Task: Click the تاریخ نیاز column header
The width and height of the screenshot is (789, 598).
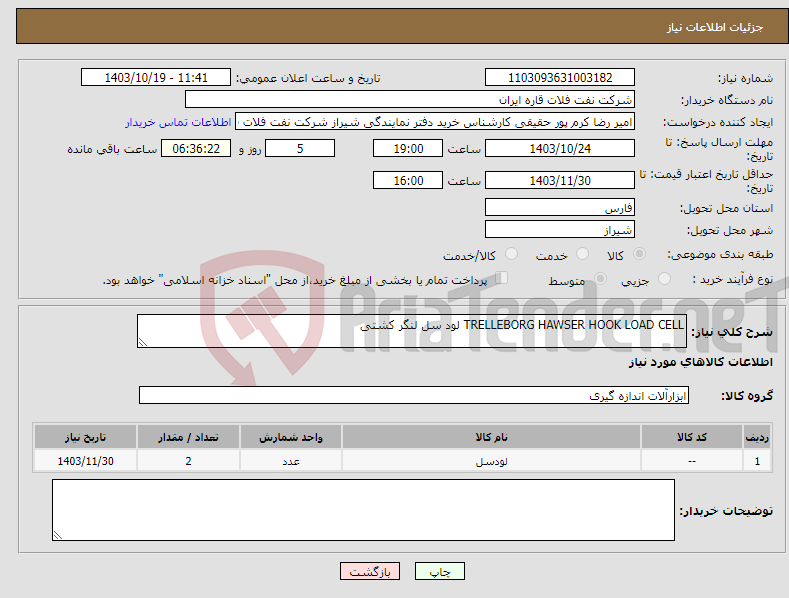Action: click(x=86, y=437)
